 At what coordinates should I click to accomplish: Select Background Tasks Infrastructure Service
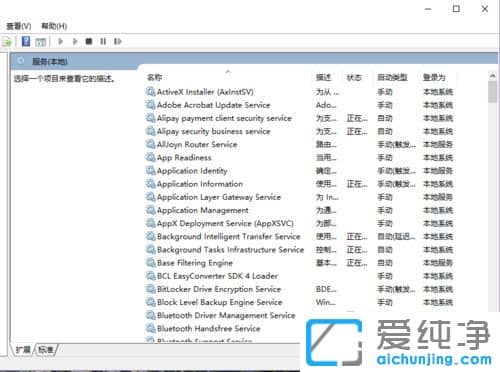[x=230, y=250]
